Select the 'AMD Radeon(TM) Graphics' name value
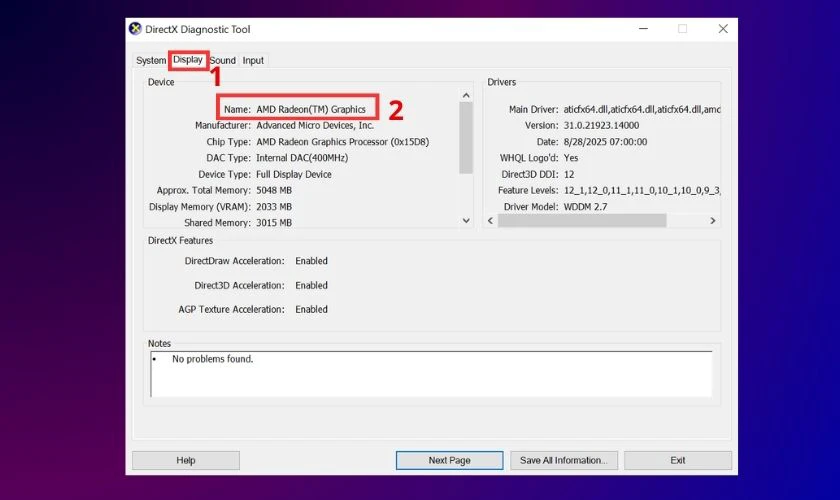 coord(311,109)
